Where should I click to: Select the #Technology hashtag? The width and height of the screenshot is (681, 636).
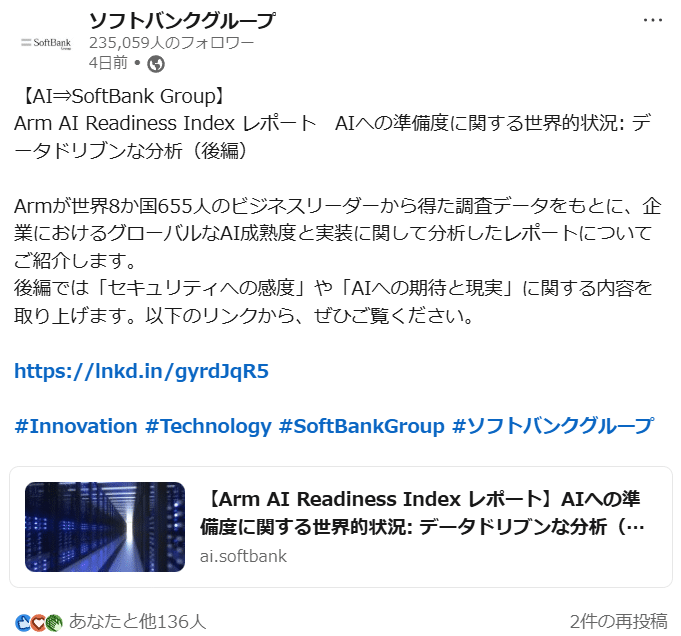point(208,426)
